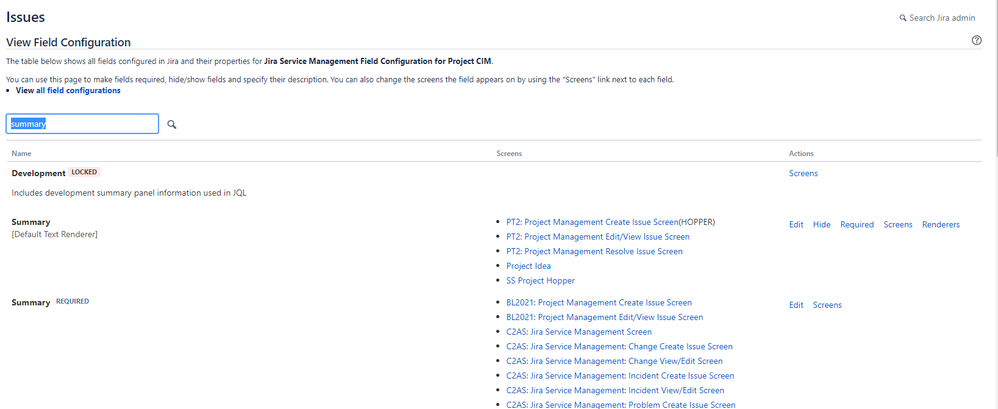Open C2AS Incident View/Edit Screen link

click(x=615, y=390)
